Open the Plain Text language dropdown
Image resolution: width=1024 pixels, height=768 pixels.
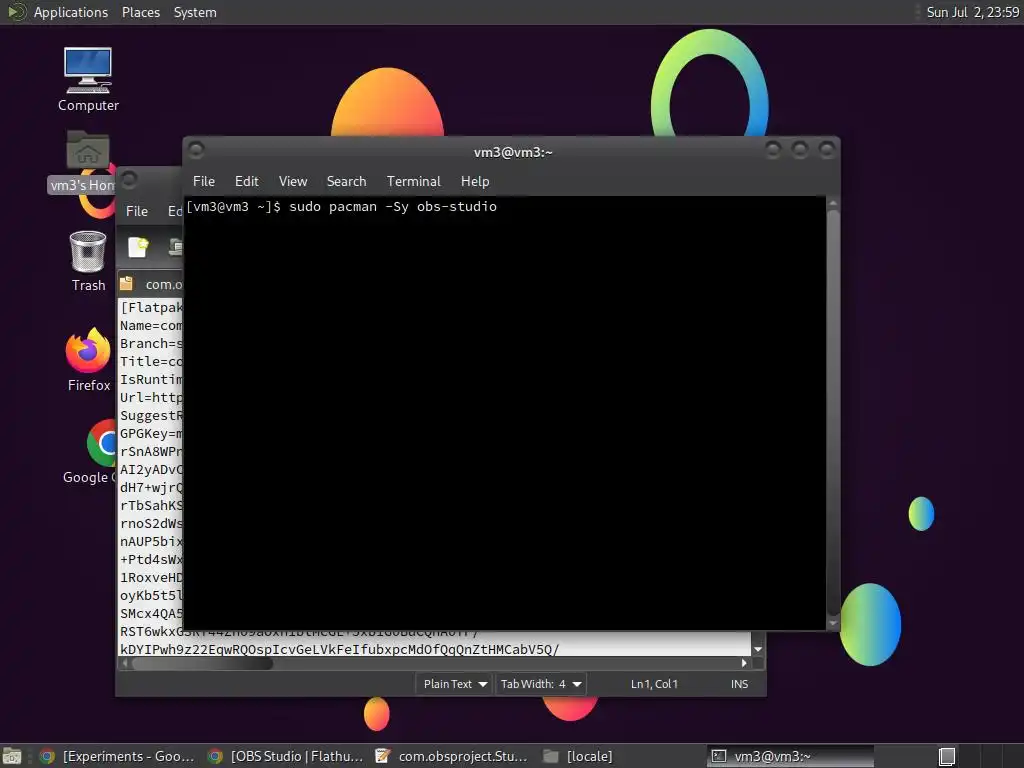click(x=455, y=684)
